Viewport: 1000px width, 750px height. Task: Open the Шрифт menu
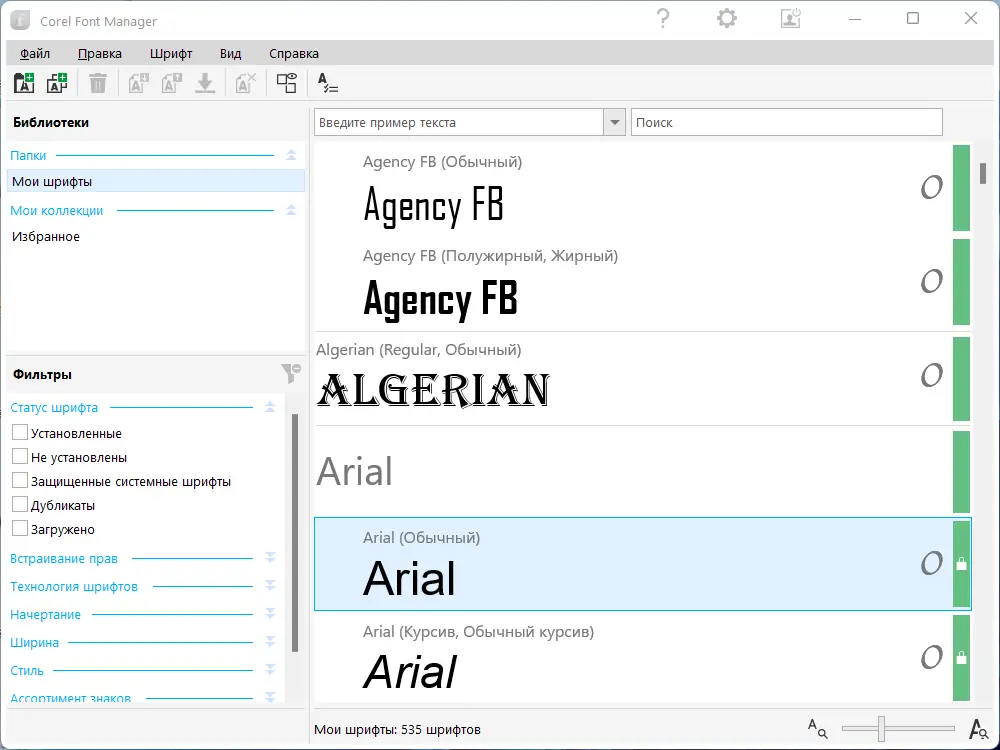[x=171, y=54]
